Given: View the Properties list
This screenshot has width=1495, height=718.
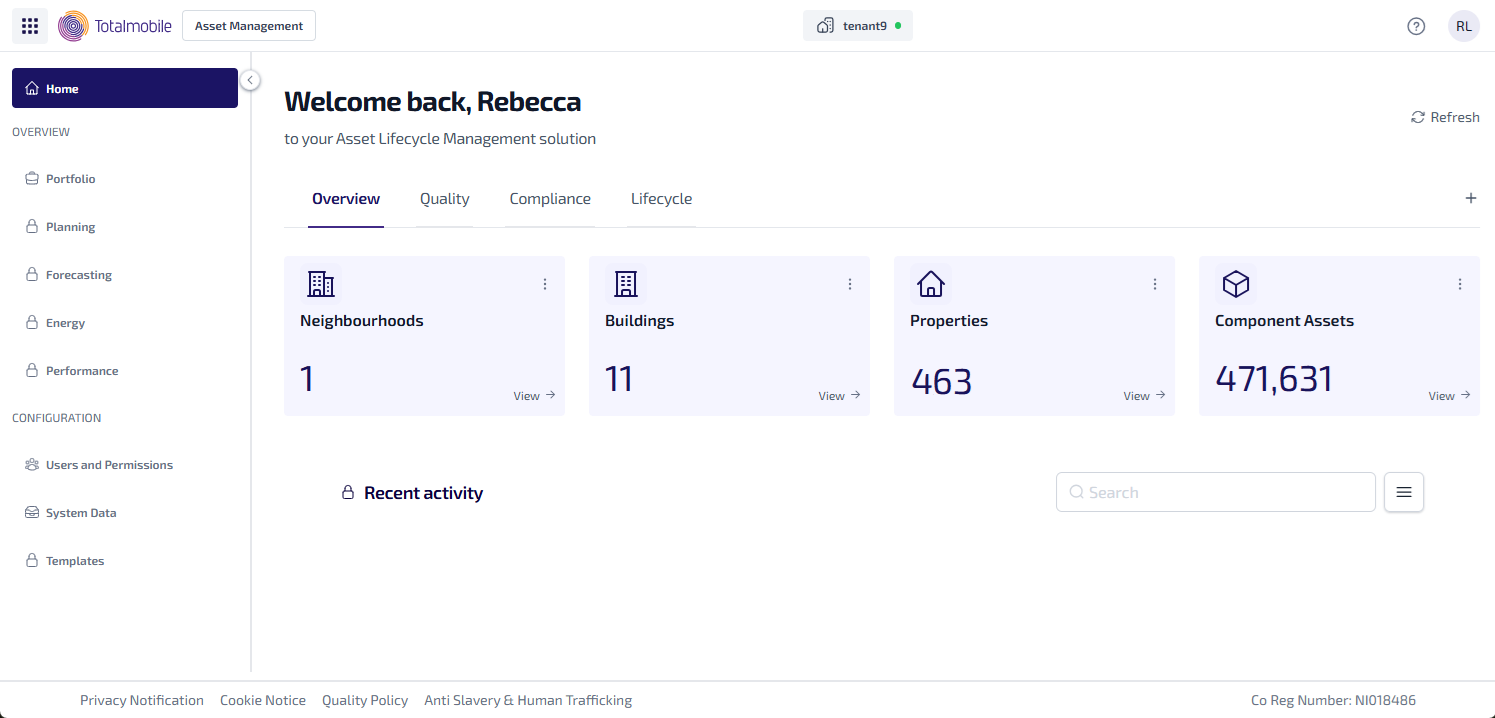Looking at the screenshot, I should click(1144, 396).
